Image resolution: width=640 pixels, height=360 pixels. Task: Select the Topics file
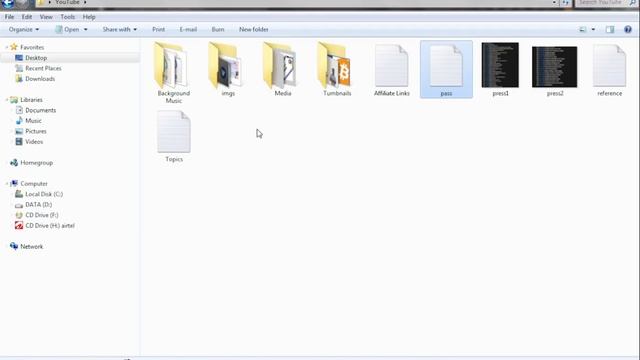(174, 136)
